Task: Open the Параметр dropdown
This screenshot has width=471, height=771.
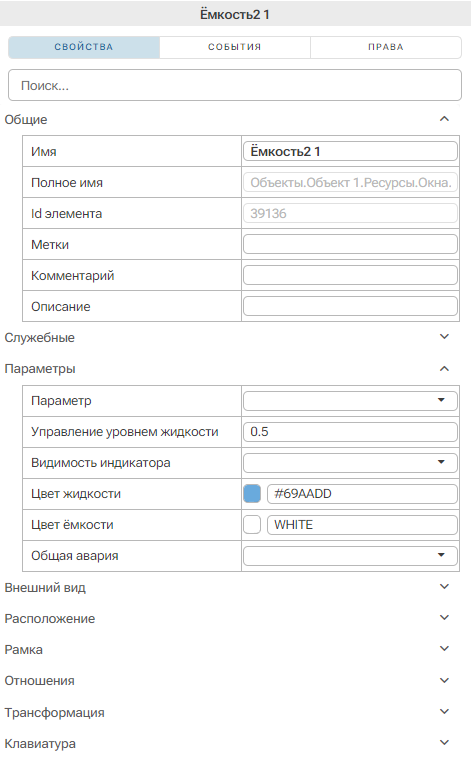Action: click(350, 400)
